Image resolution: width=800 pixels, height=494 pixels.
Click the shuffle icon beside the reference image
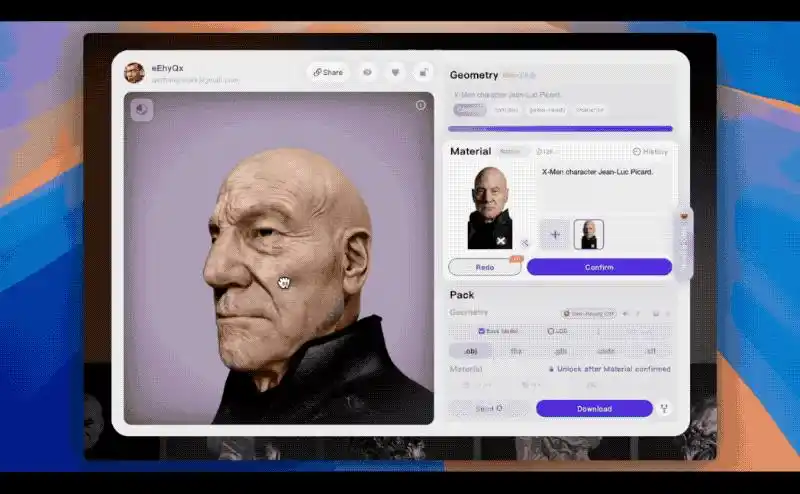coord(524,243)
